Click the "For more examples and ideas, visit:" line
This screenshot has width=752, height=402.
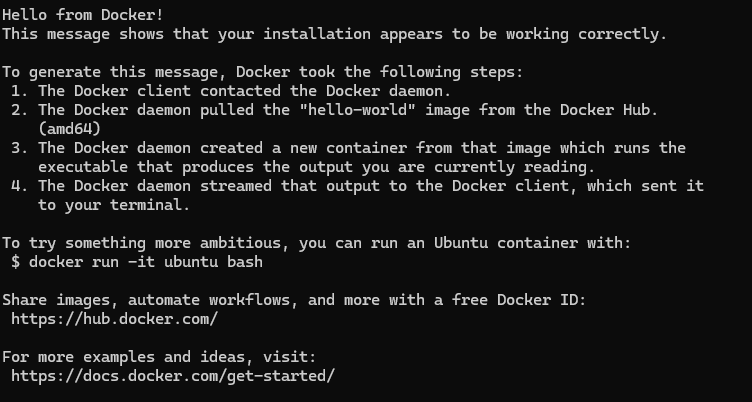pyautogui.click(x=160, y=357)
